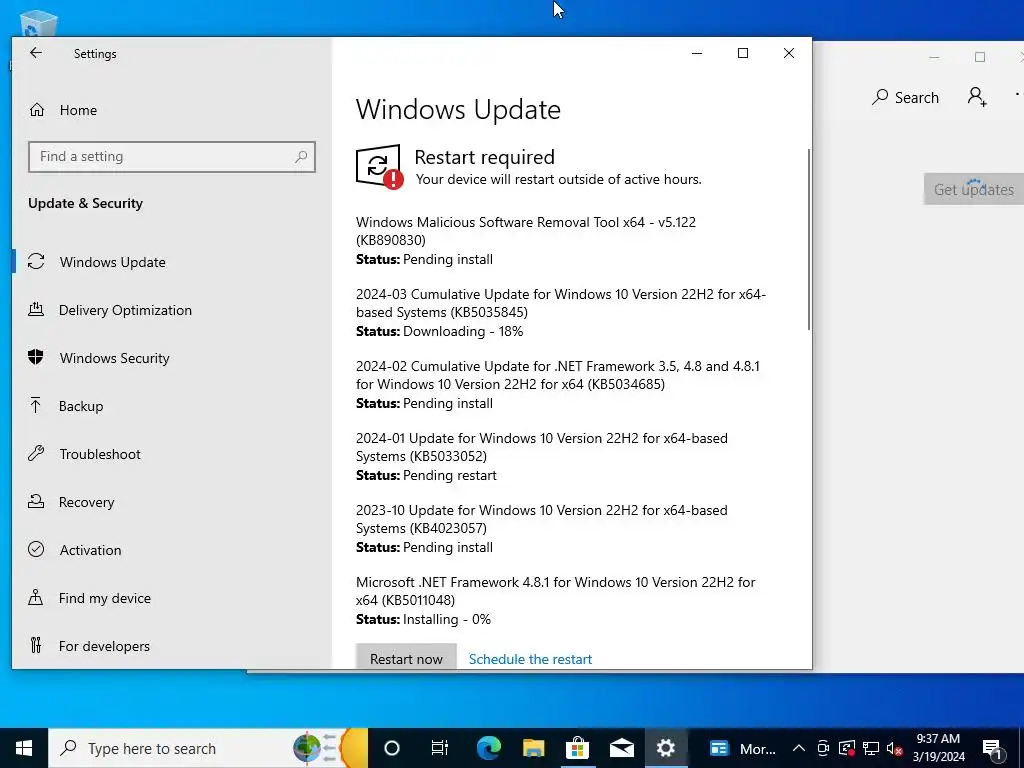Open the news widget on the taskbar
This screenshot has width=1024, height=768.
(743, 748)
